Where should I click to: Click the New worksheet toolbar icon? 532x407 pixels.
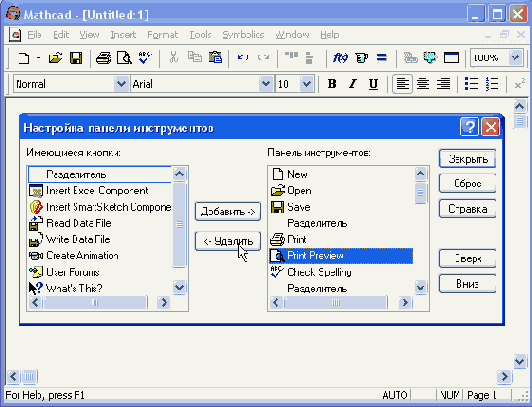23,58
